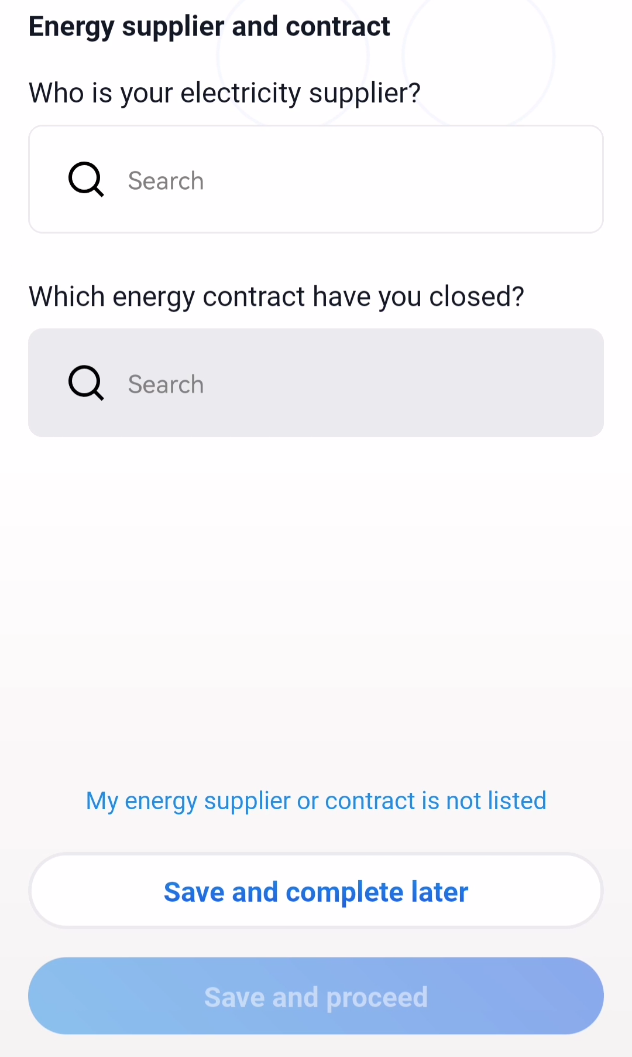Viewport: 632px width, 1057px height.
Task: Click the 'Who is your electricity supplier?' label
Action: (224, 93)
